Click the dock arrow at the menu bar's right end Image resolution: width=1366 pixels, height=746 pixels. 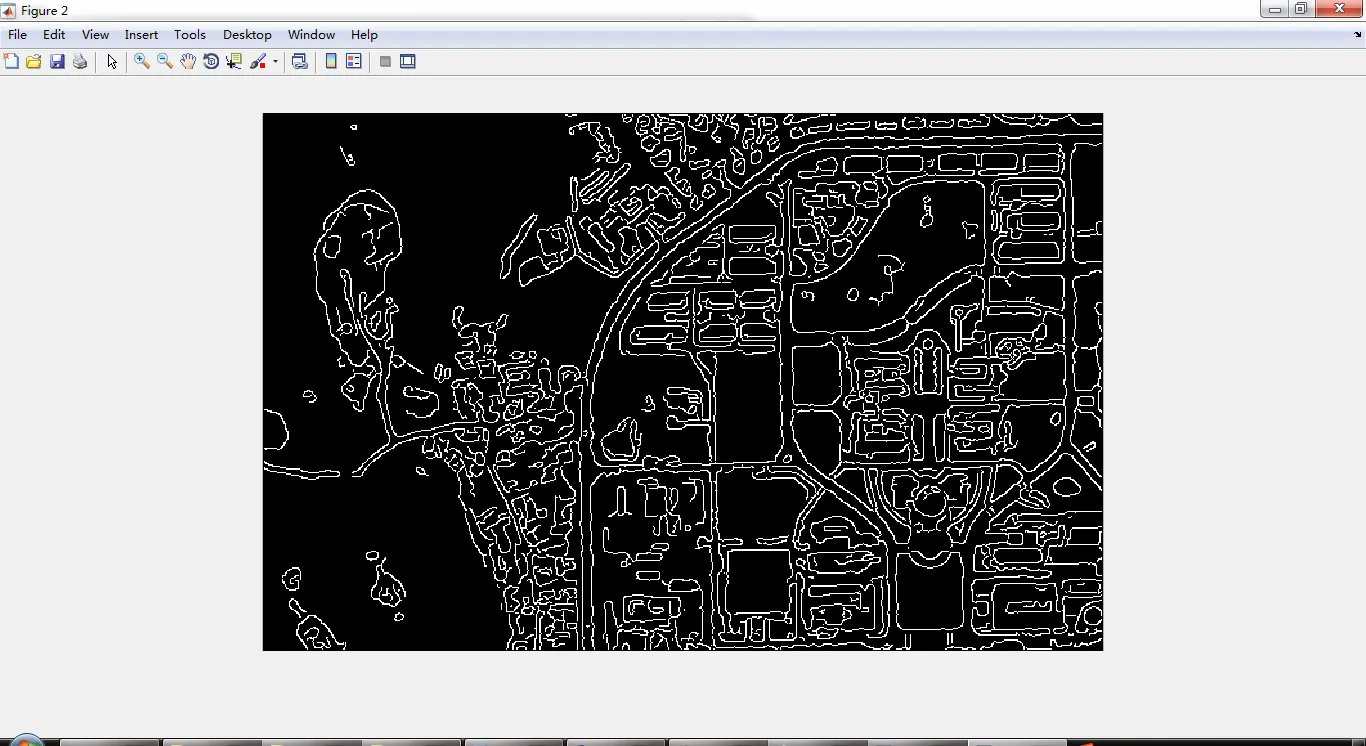point(1357,35)
